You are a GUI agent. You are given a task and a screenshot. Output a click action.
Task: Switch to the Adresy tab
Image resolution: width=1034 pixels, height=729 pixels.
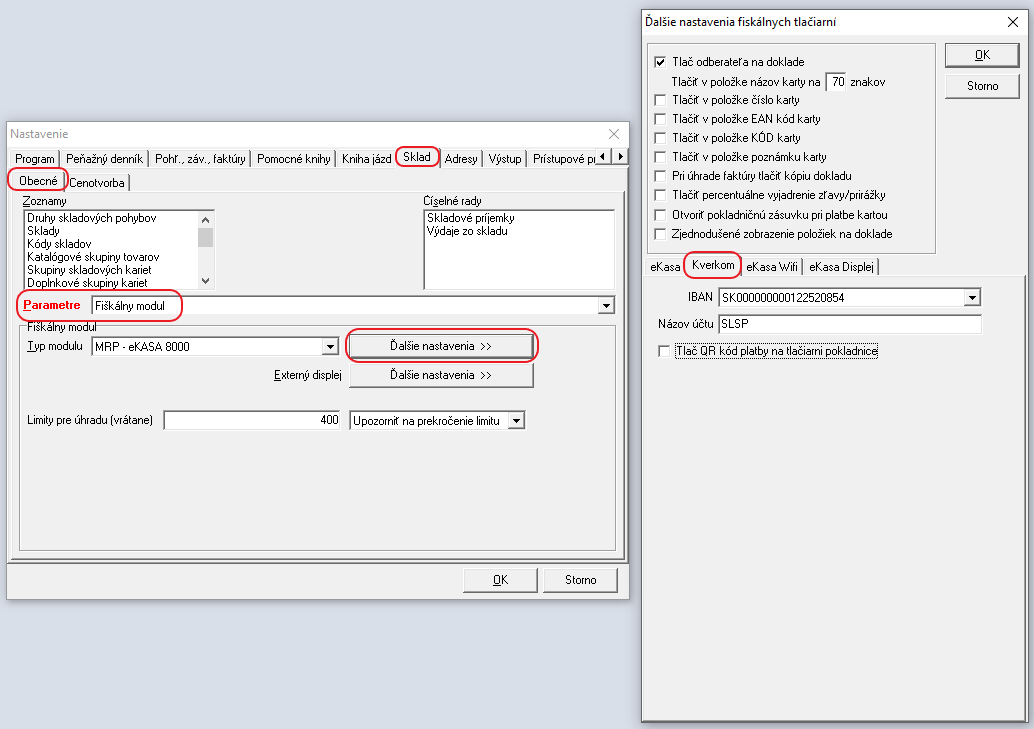[461, 158]
